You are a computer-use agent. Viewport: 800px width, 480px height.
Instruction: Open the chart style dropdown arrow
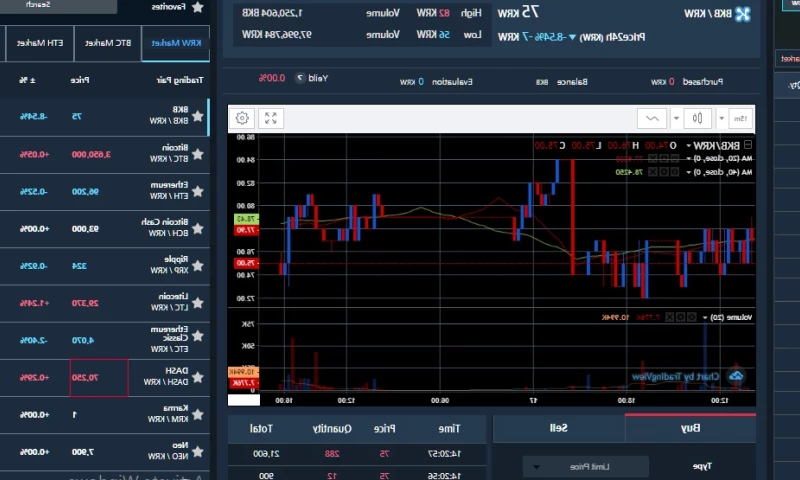[676, 118]
